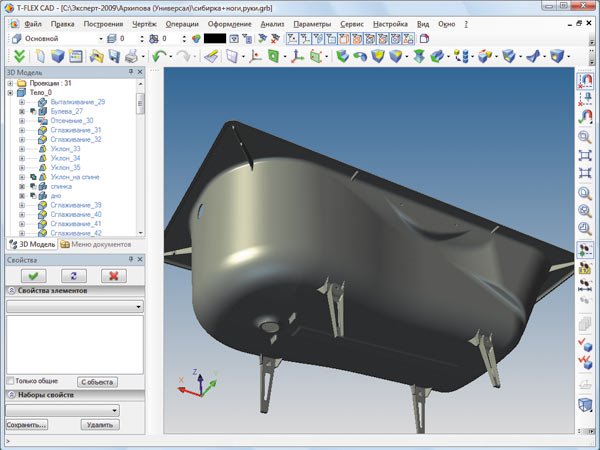Click the 'Сохранить...' button
Image resolution: width=600 pixels, height=450 pixels.
tap(27, 425)
